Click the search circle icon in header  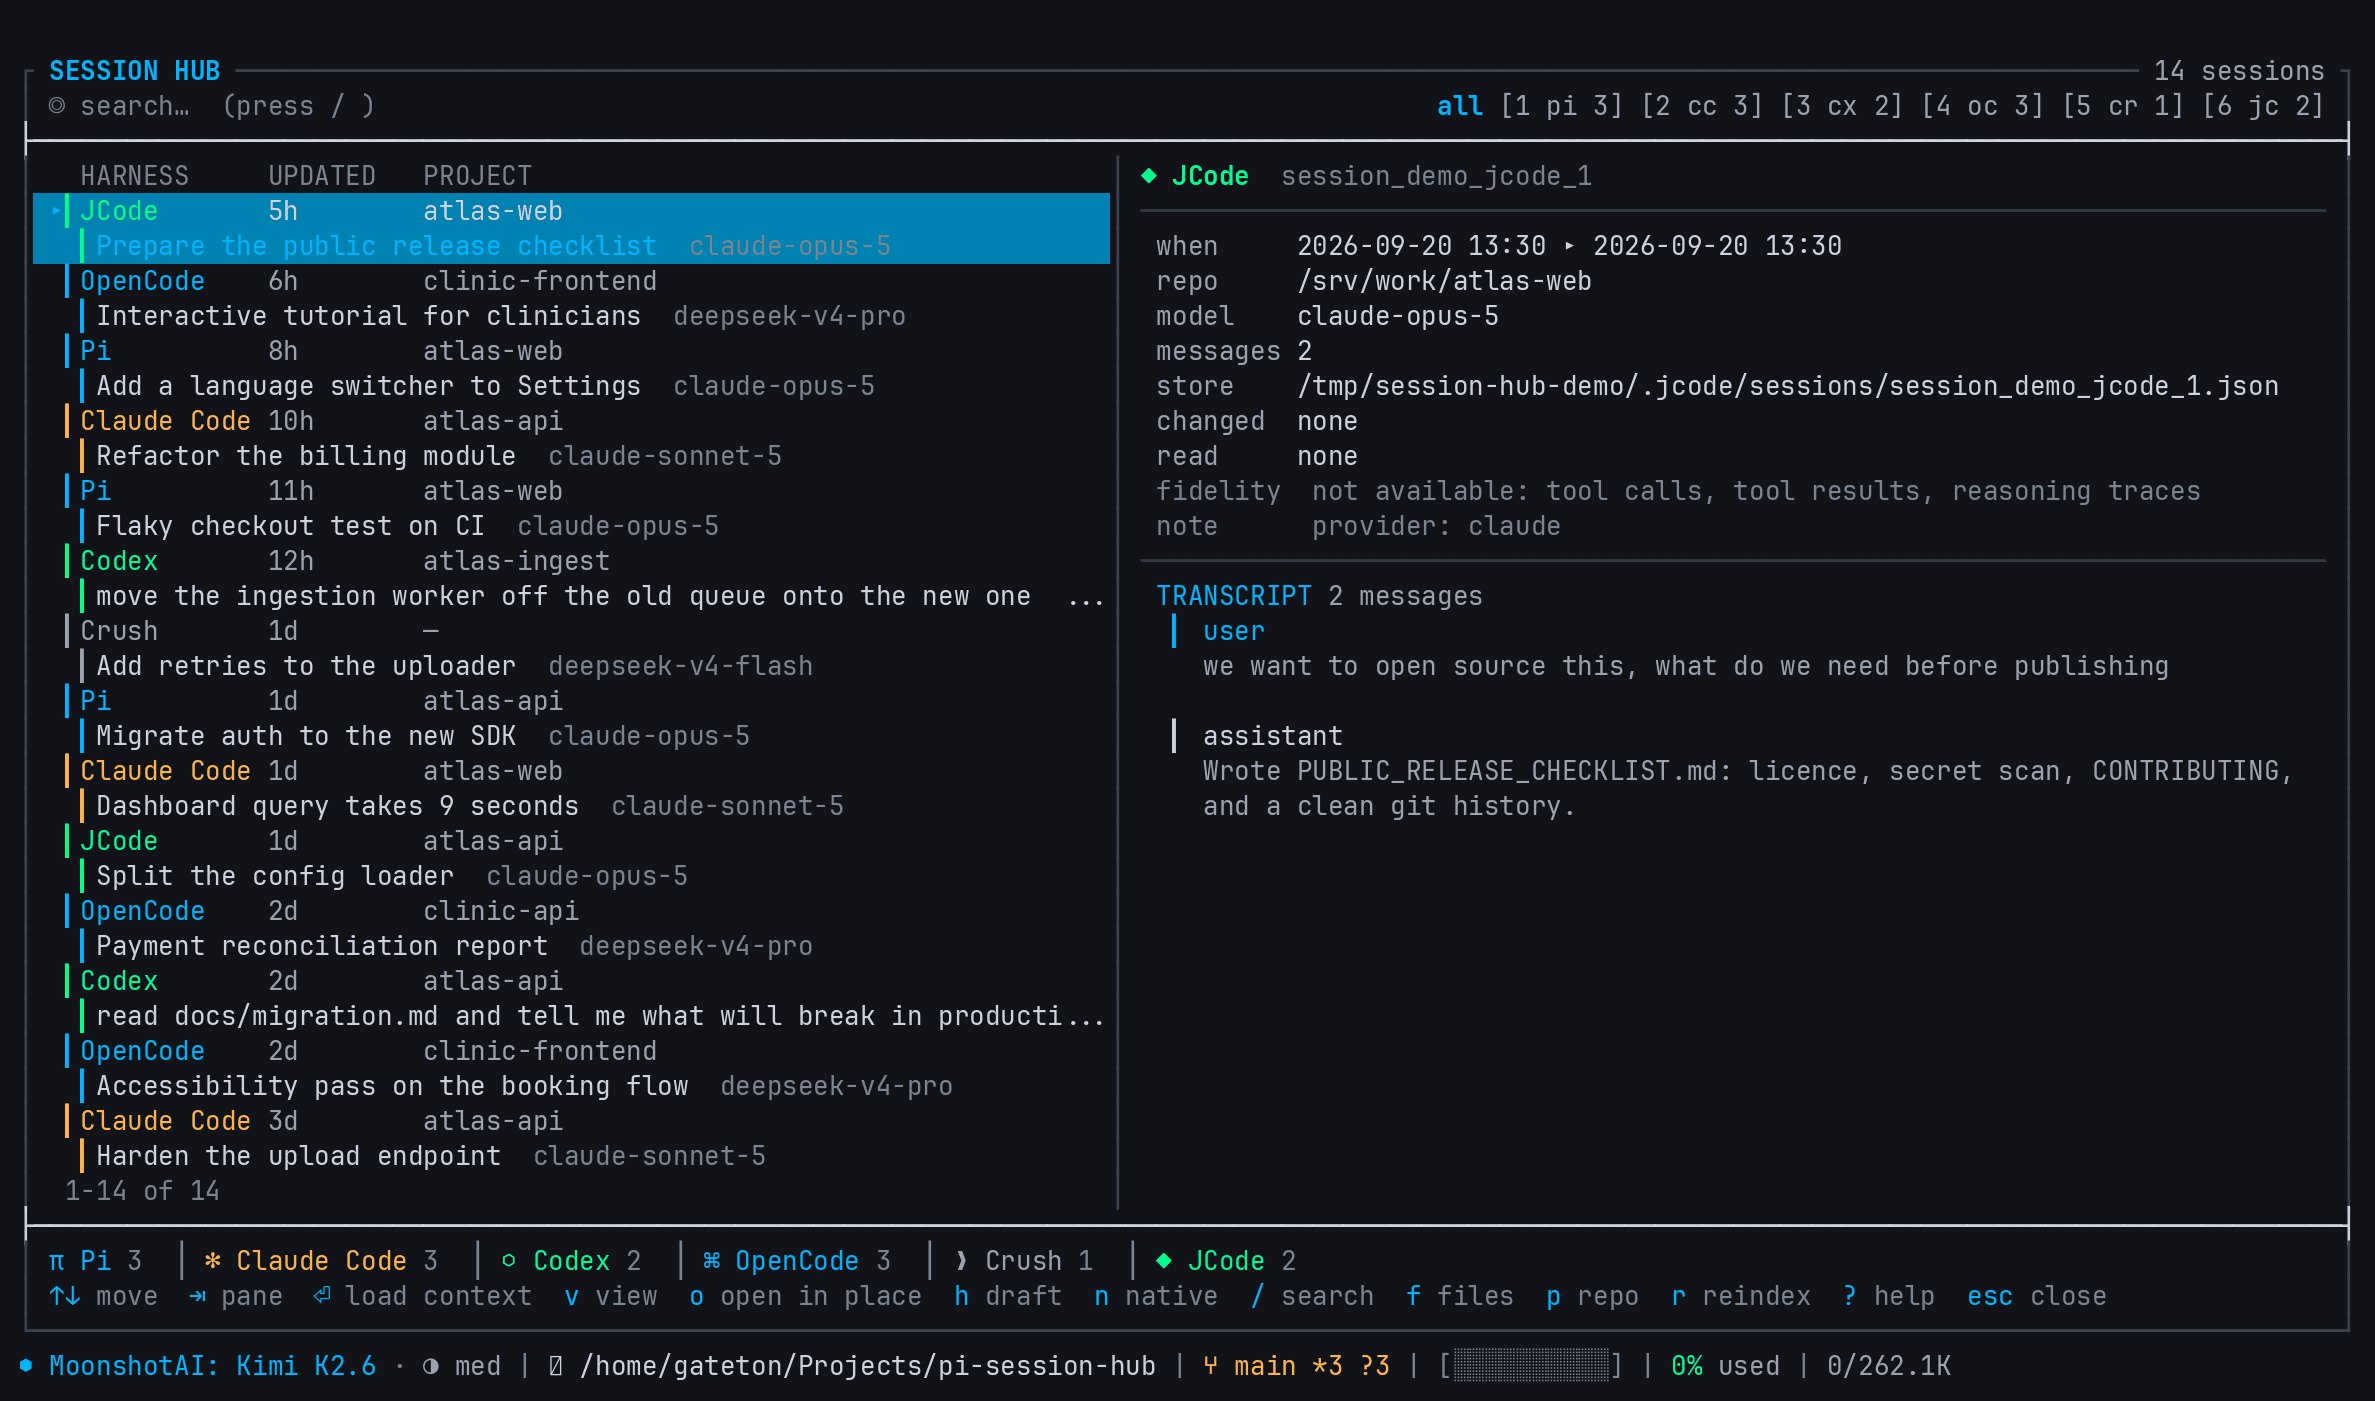(x=57, y=106)
